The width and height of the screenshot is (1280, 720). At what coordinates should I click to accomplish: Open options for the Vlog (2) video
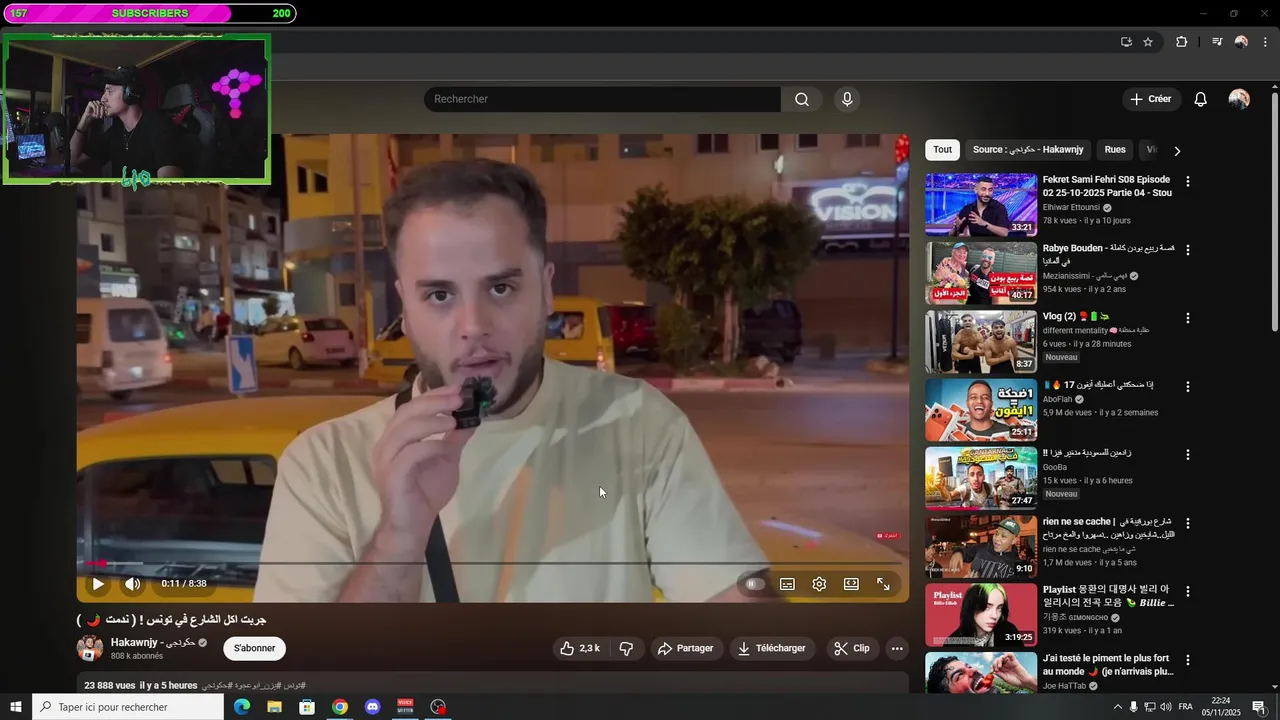1188,318
